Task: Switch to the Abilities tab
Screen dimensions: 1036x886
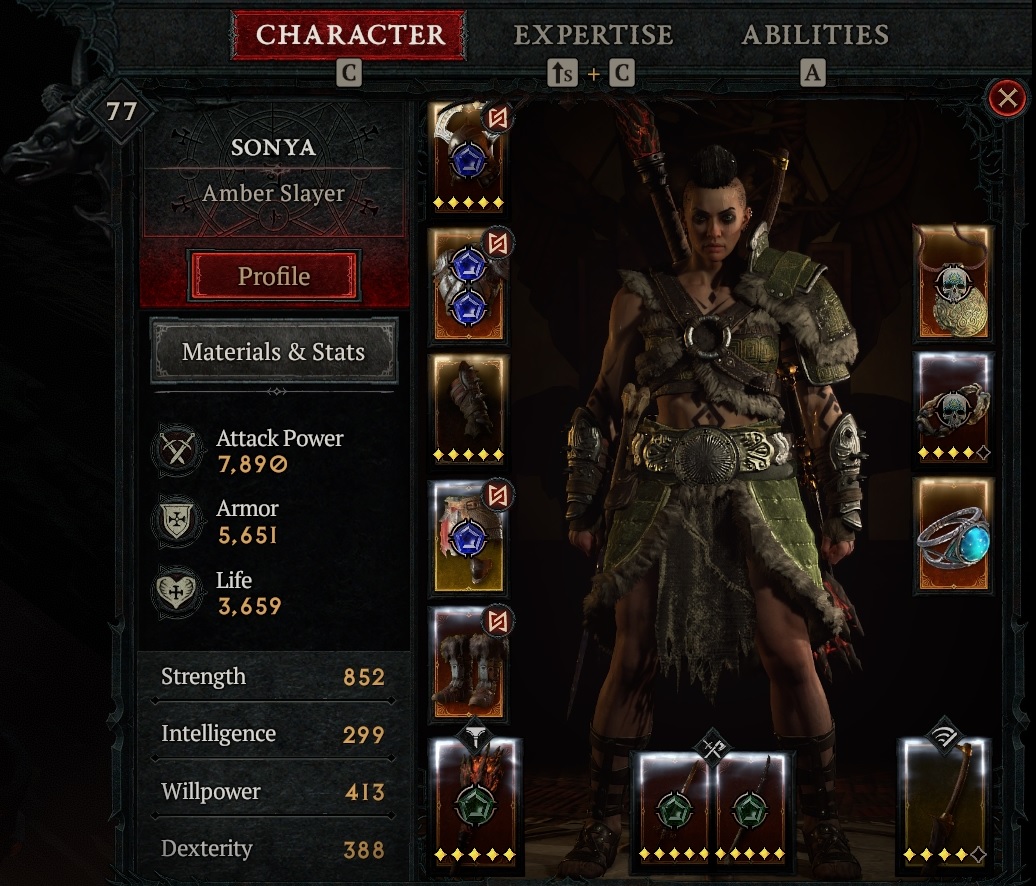Action: point(815,35)
